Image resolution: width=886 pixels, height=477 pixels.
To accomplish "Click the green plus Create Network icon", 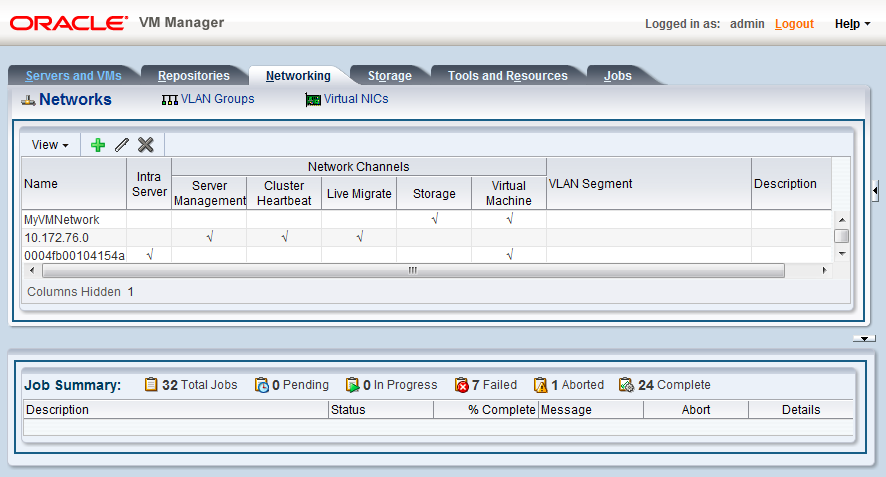I will click(x=98, y=145).
